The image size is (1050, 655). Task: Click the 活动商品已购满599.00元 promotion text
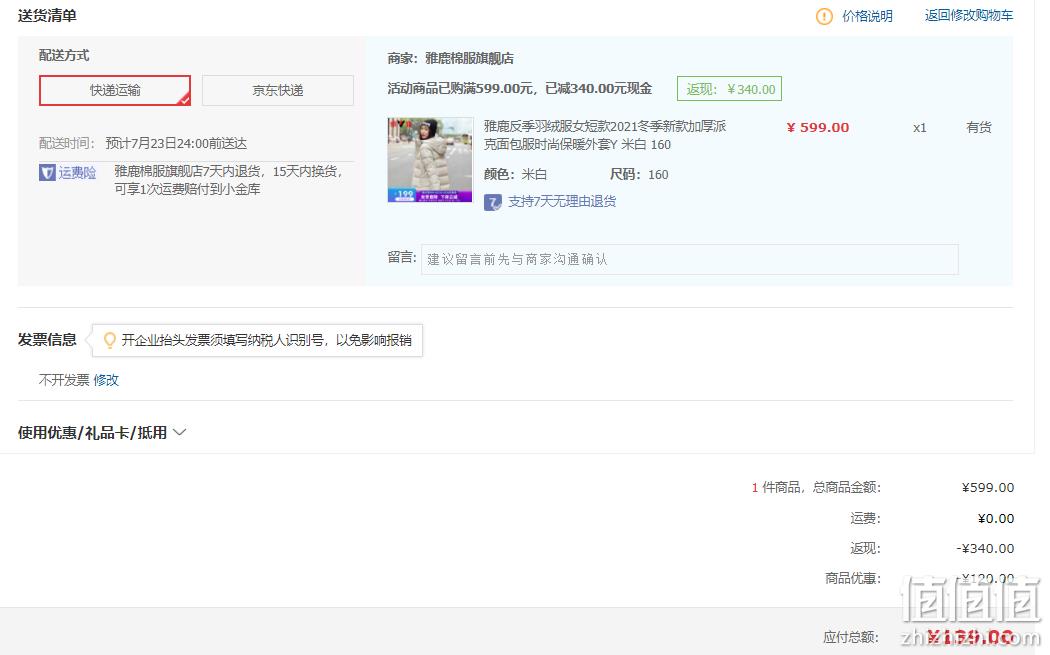[x=520, y=88]
